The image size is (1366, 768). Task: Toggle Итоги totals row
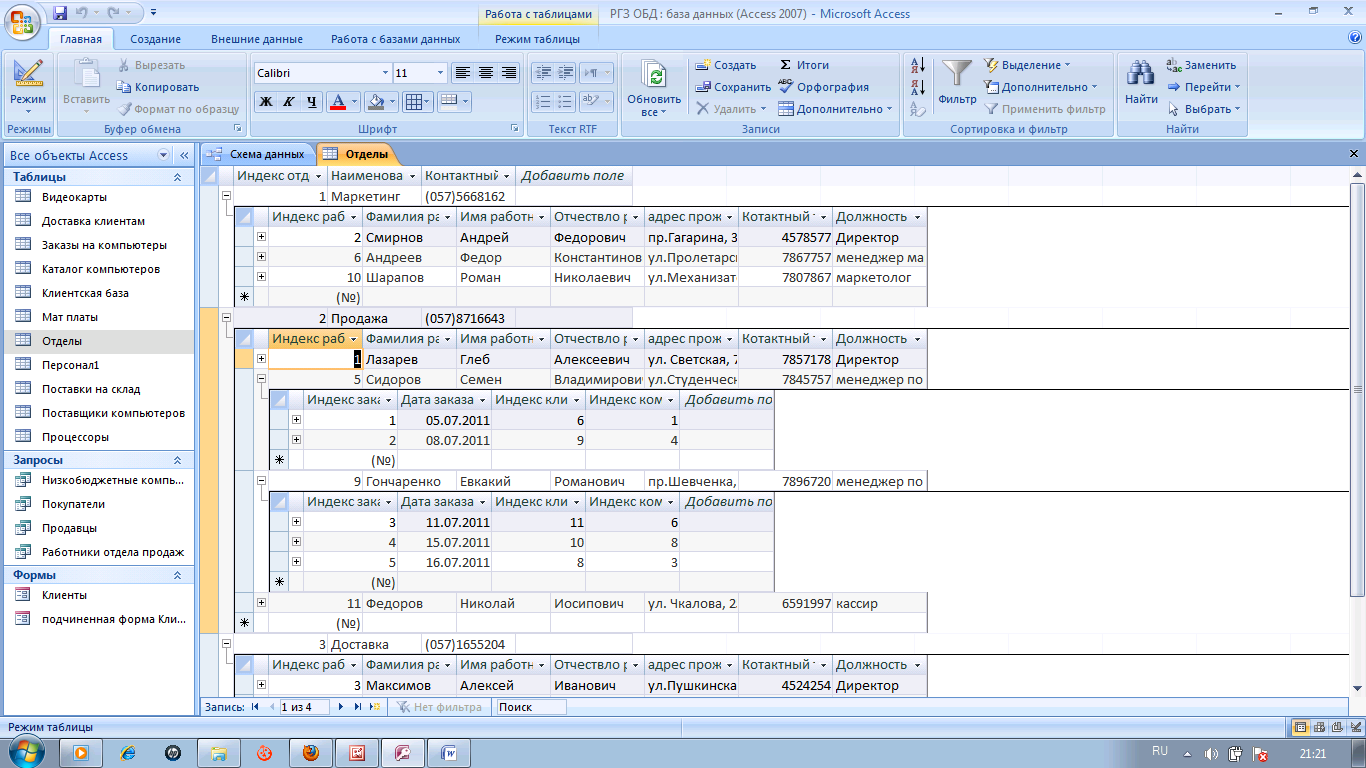(803, 65)
